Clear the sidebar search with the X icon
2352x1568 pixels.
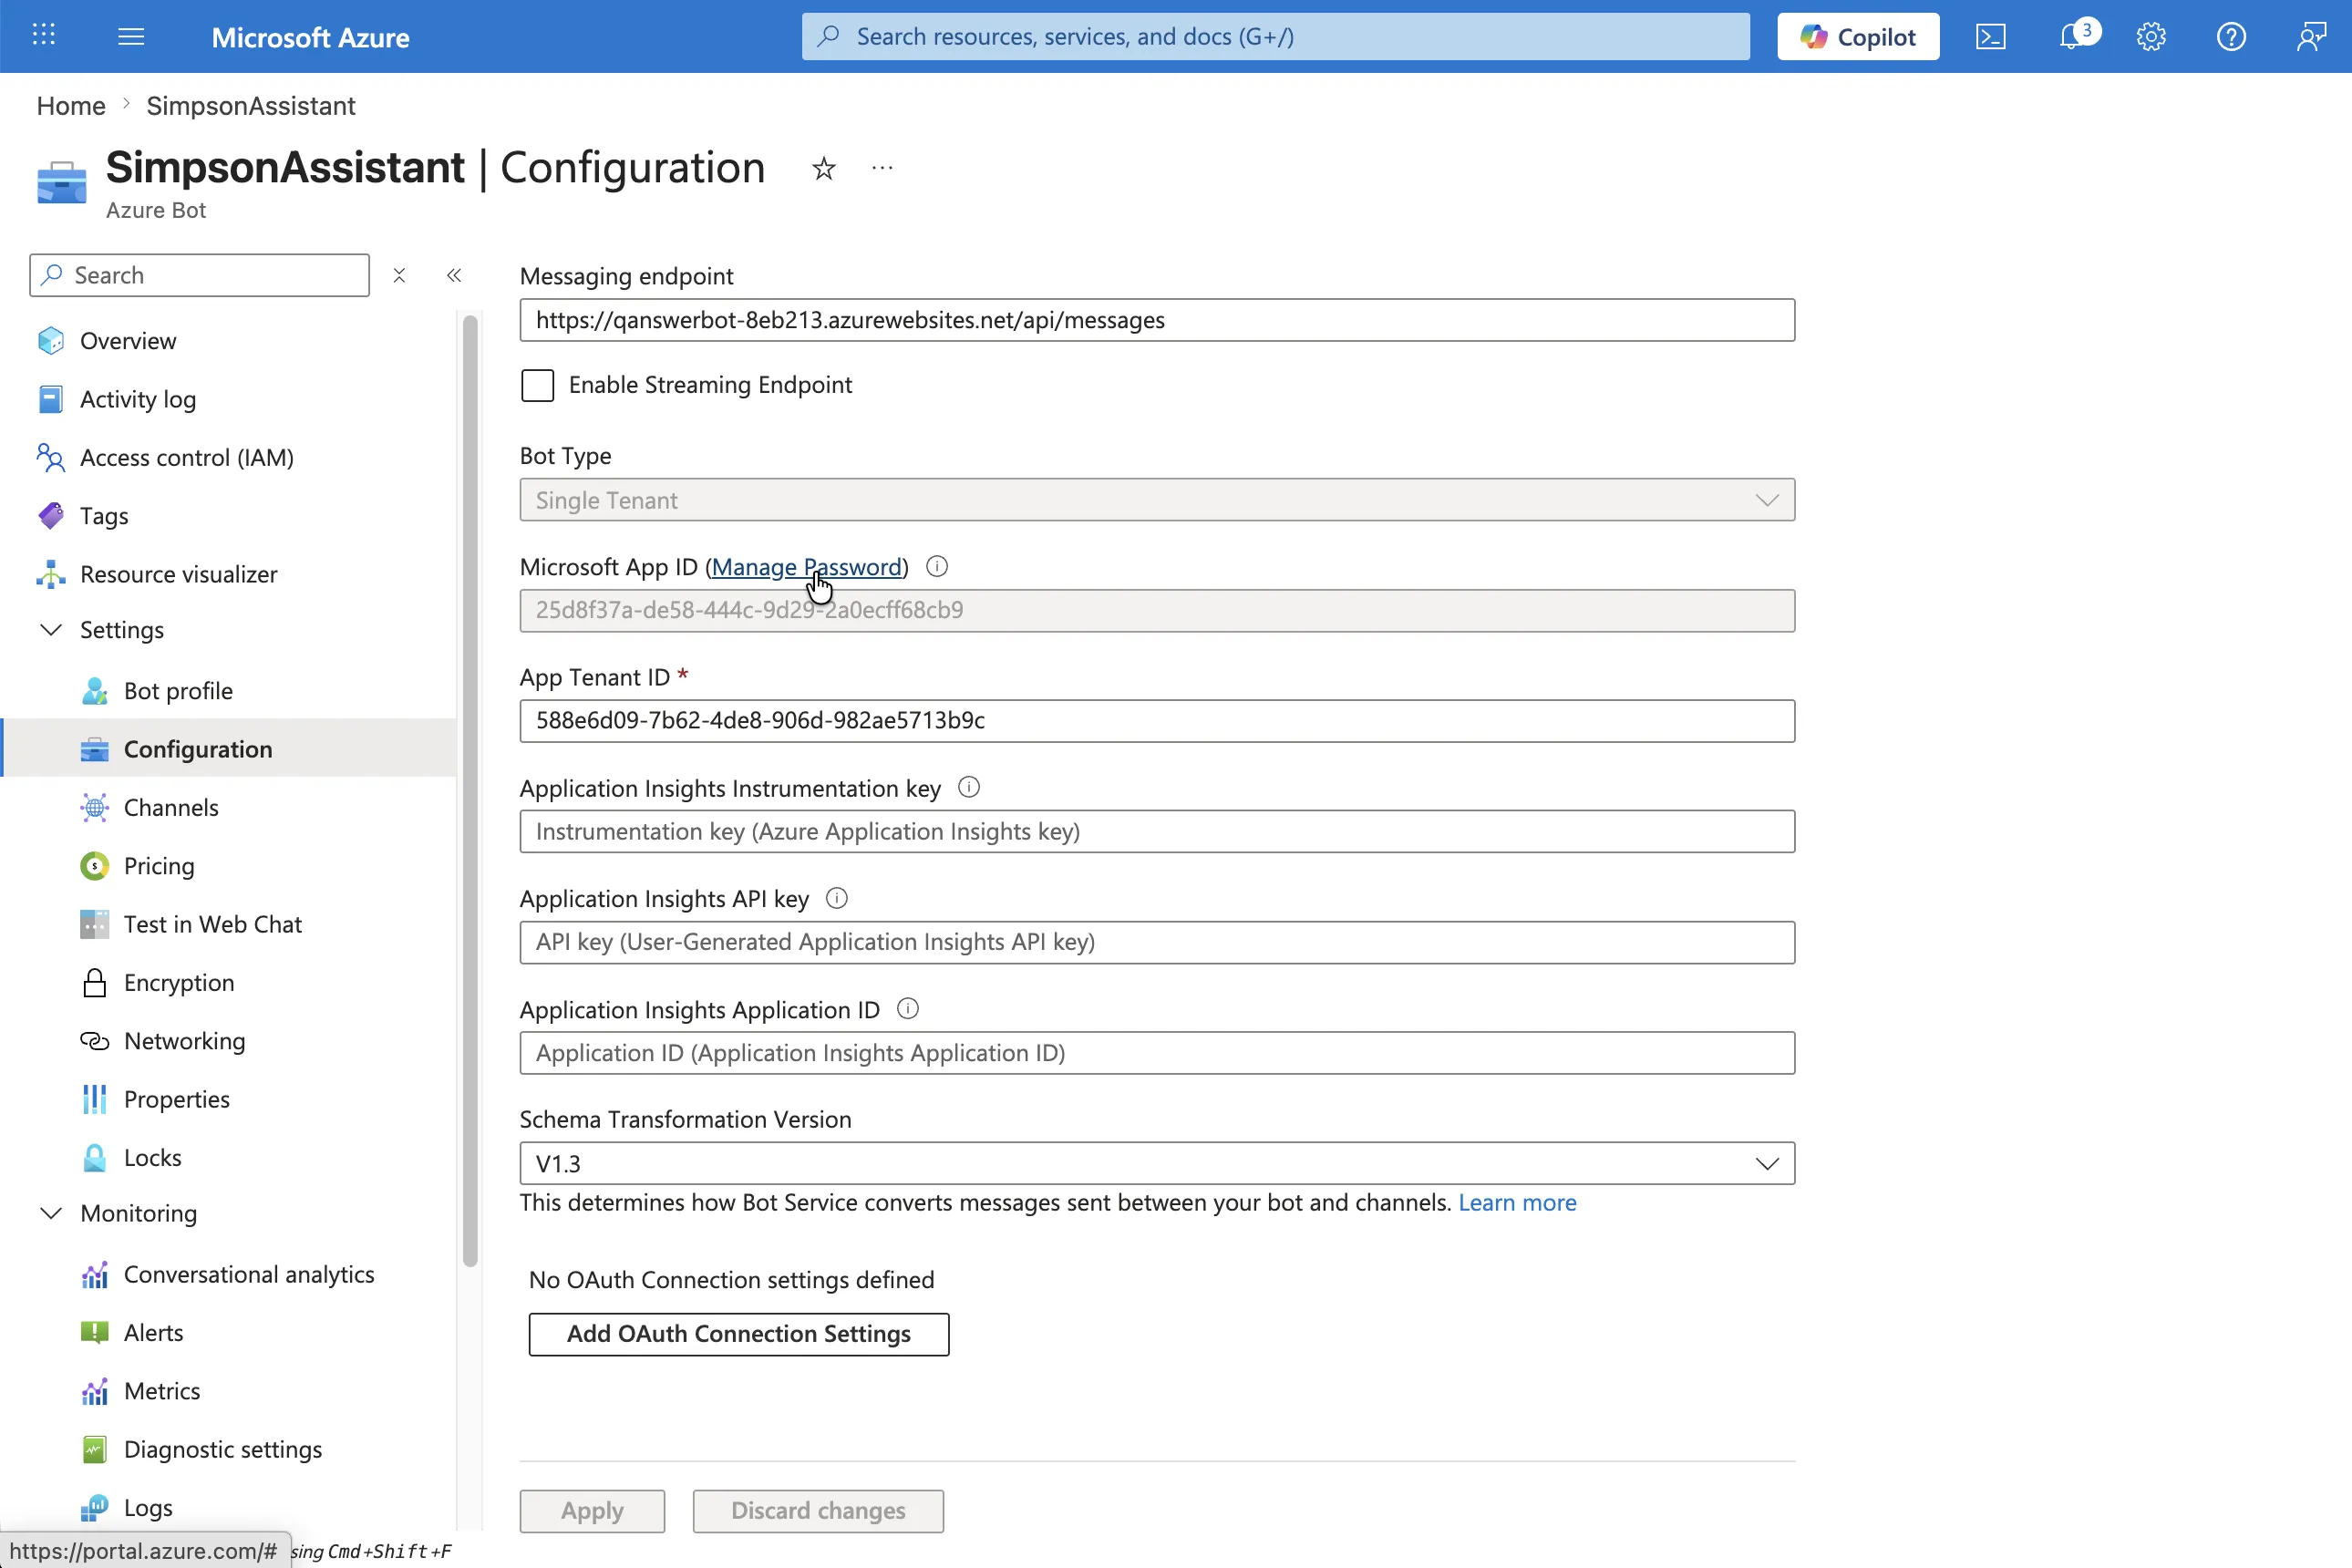point(399,275)
